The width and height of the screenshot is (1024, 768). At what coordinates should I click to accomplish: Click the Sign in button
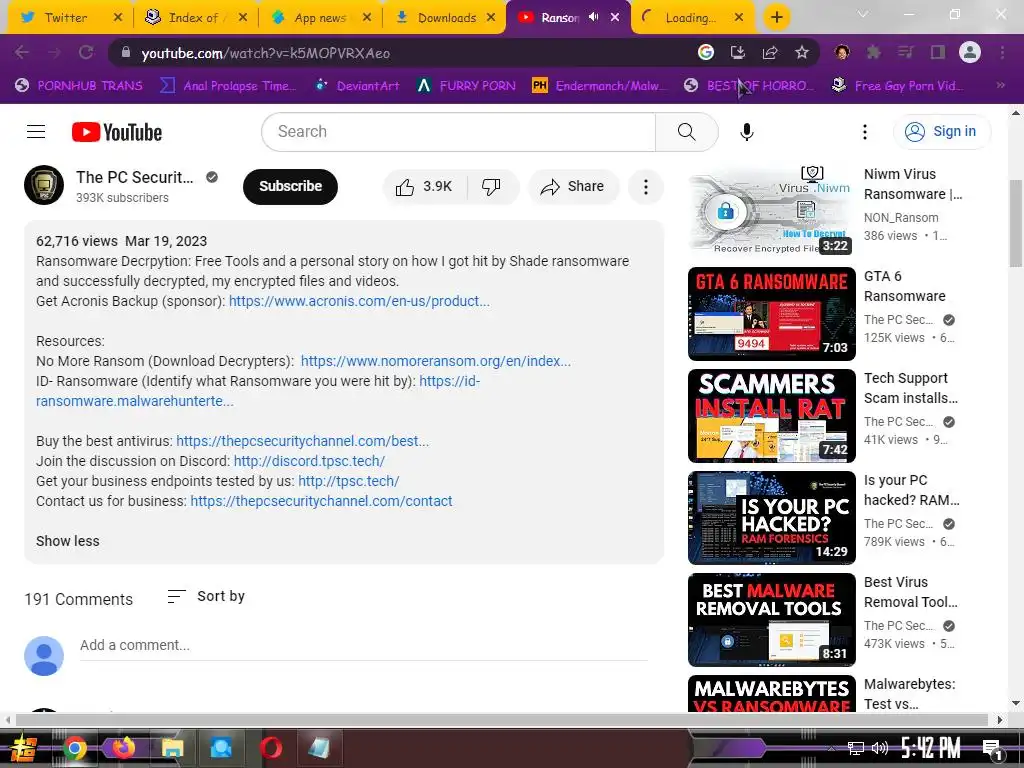coord(941,132)
